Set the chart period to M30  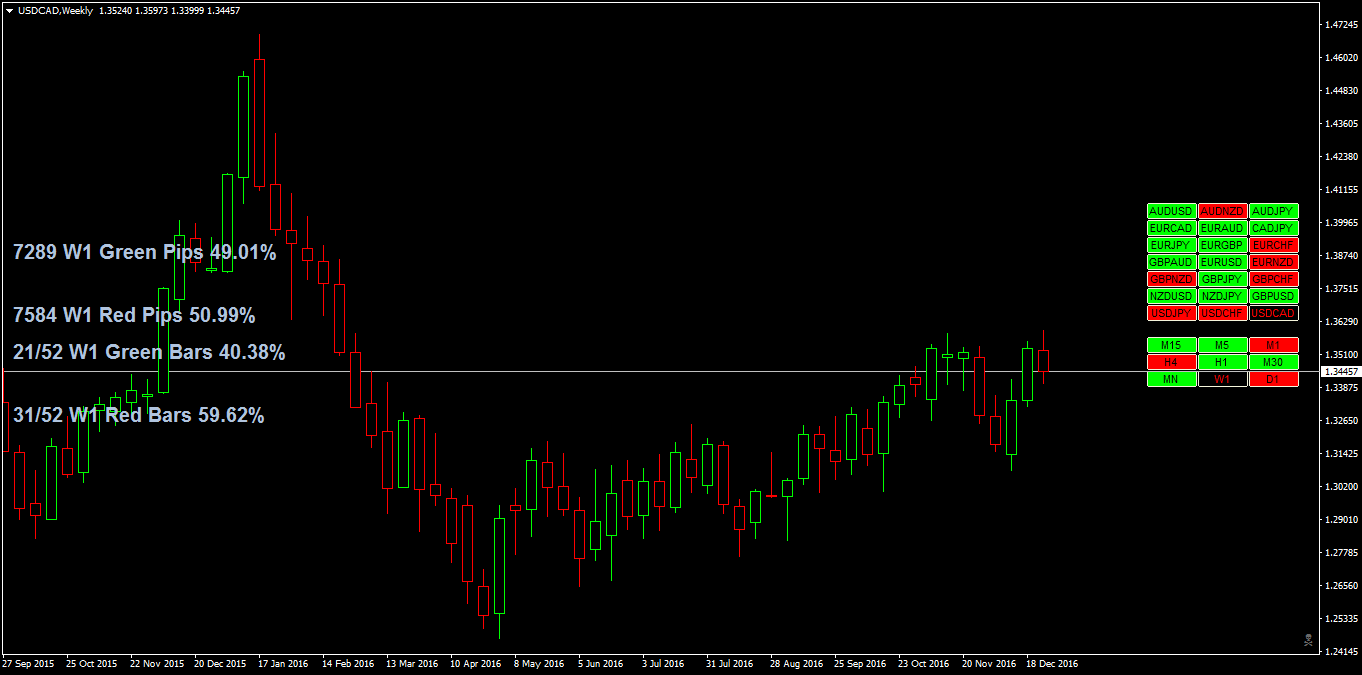point(1273,362)
